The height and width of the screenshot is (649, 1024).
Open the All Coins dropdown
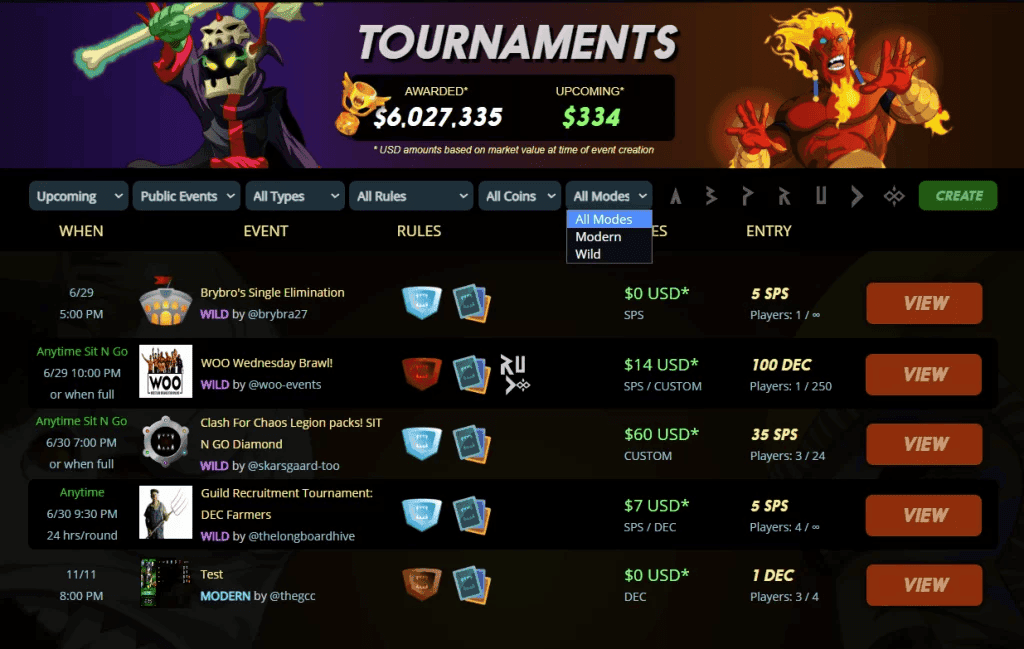pos(520,196)
